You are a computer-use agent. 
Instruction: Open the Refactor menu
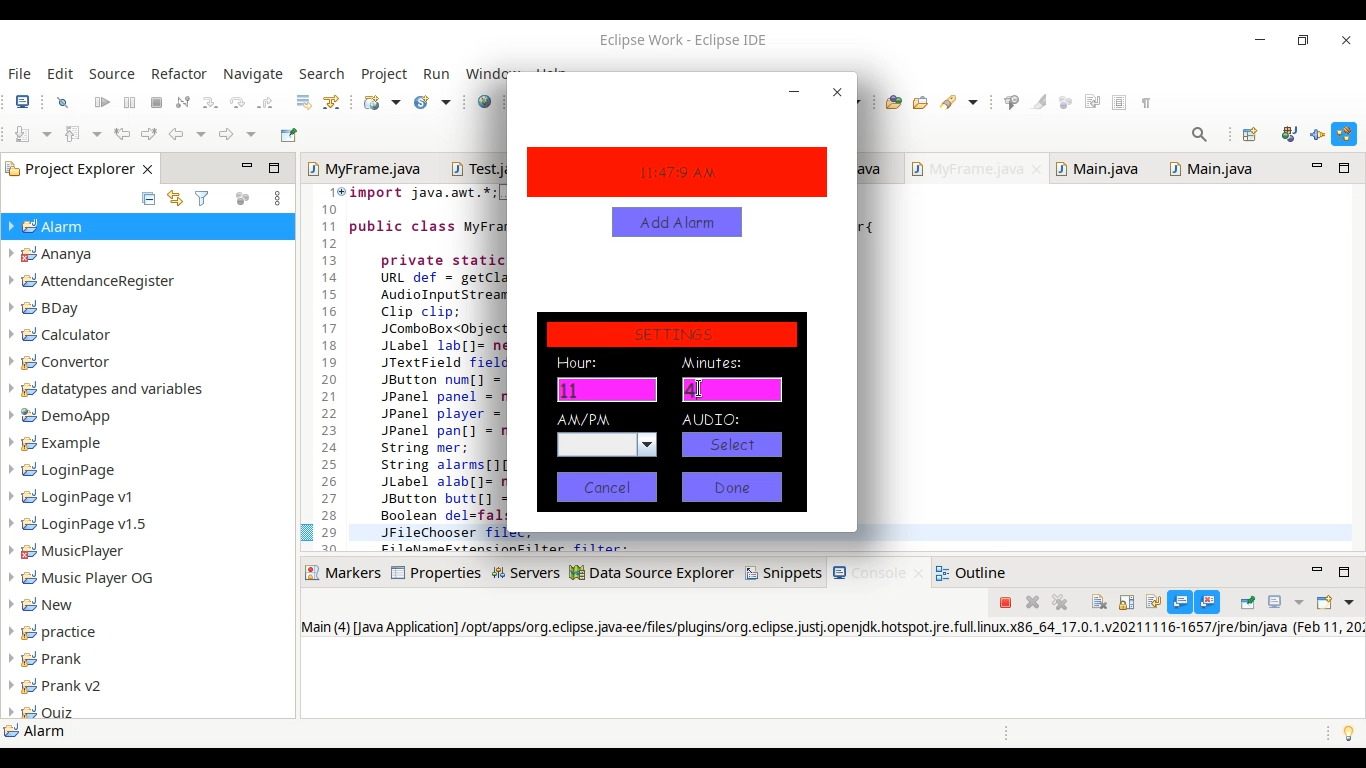click(x=179, y=74)
